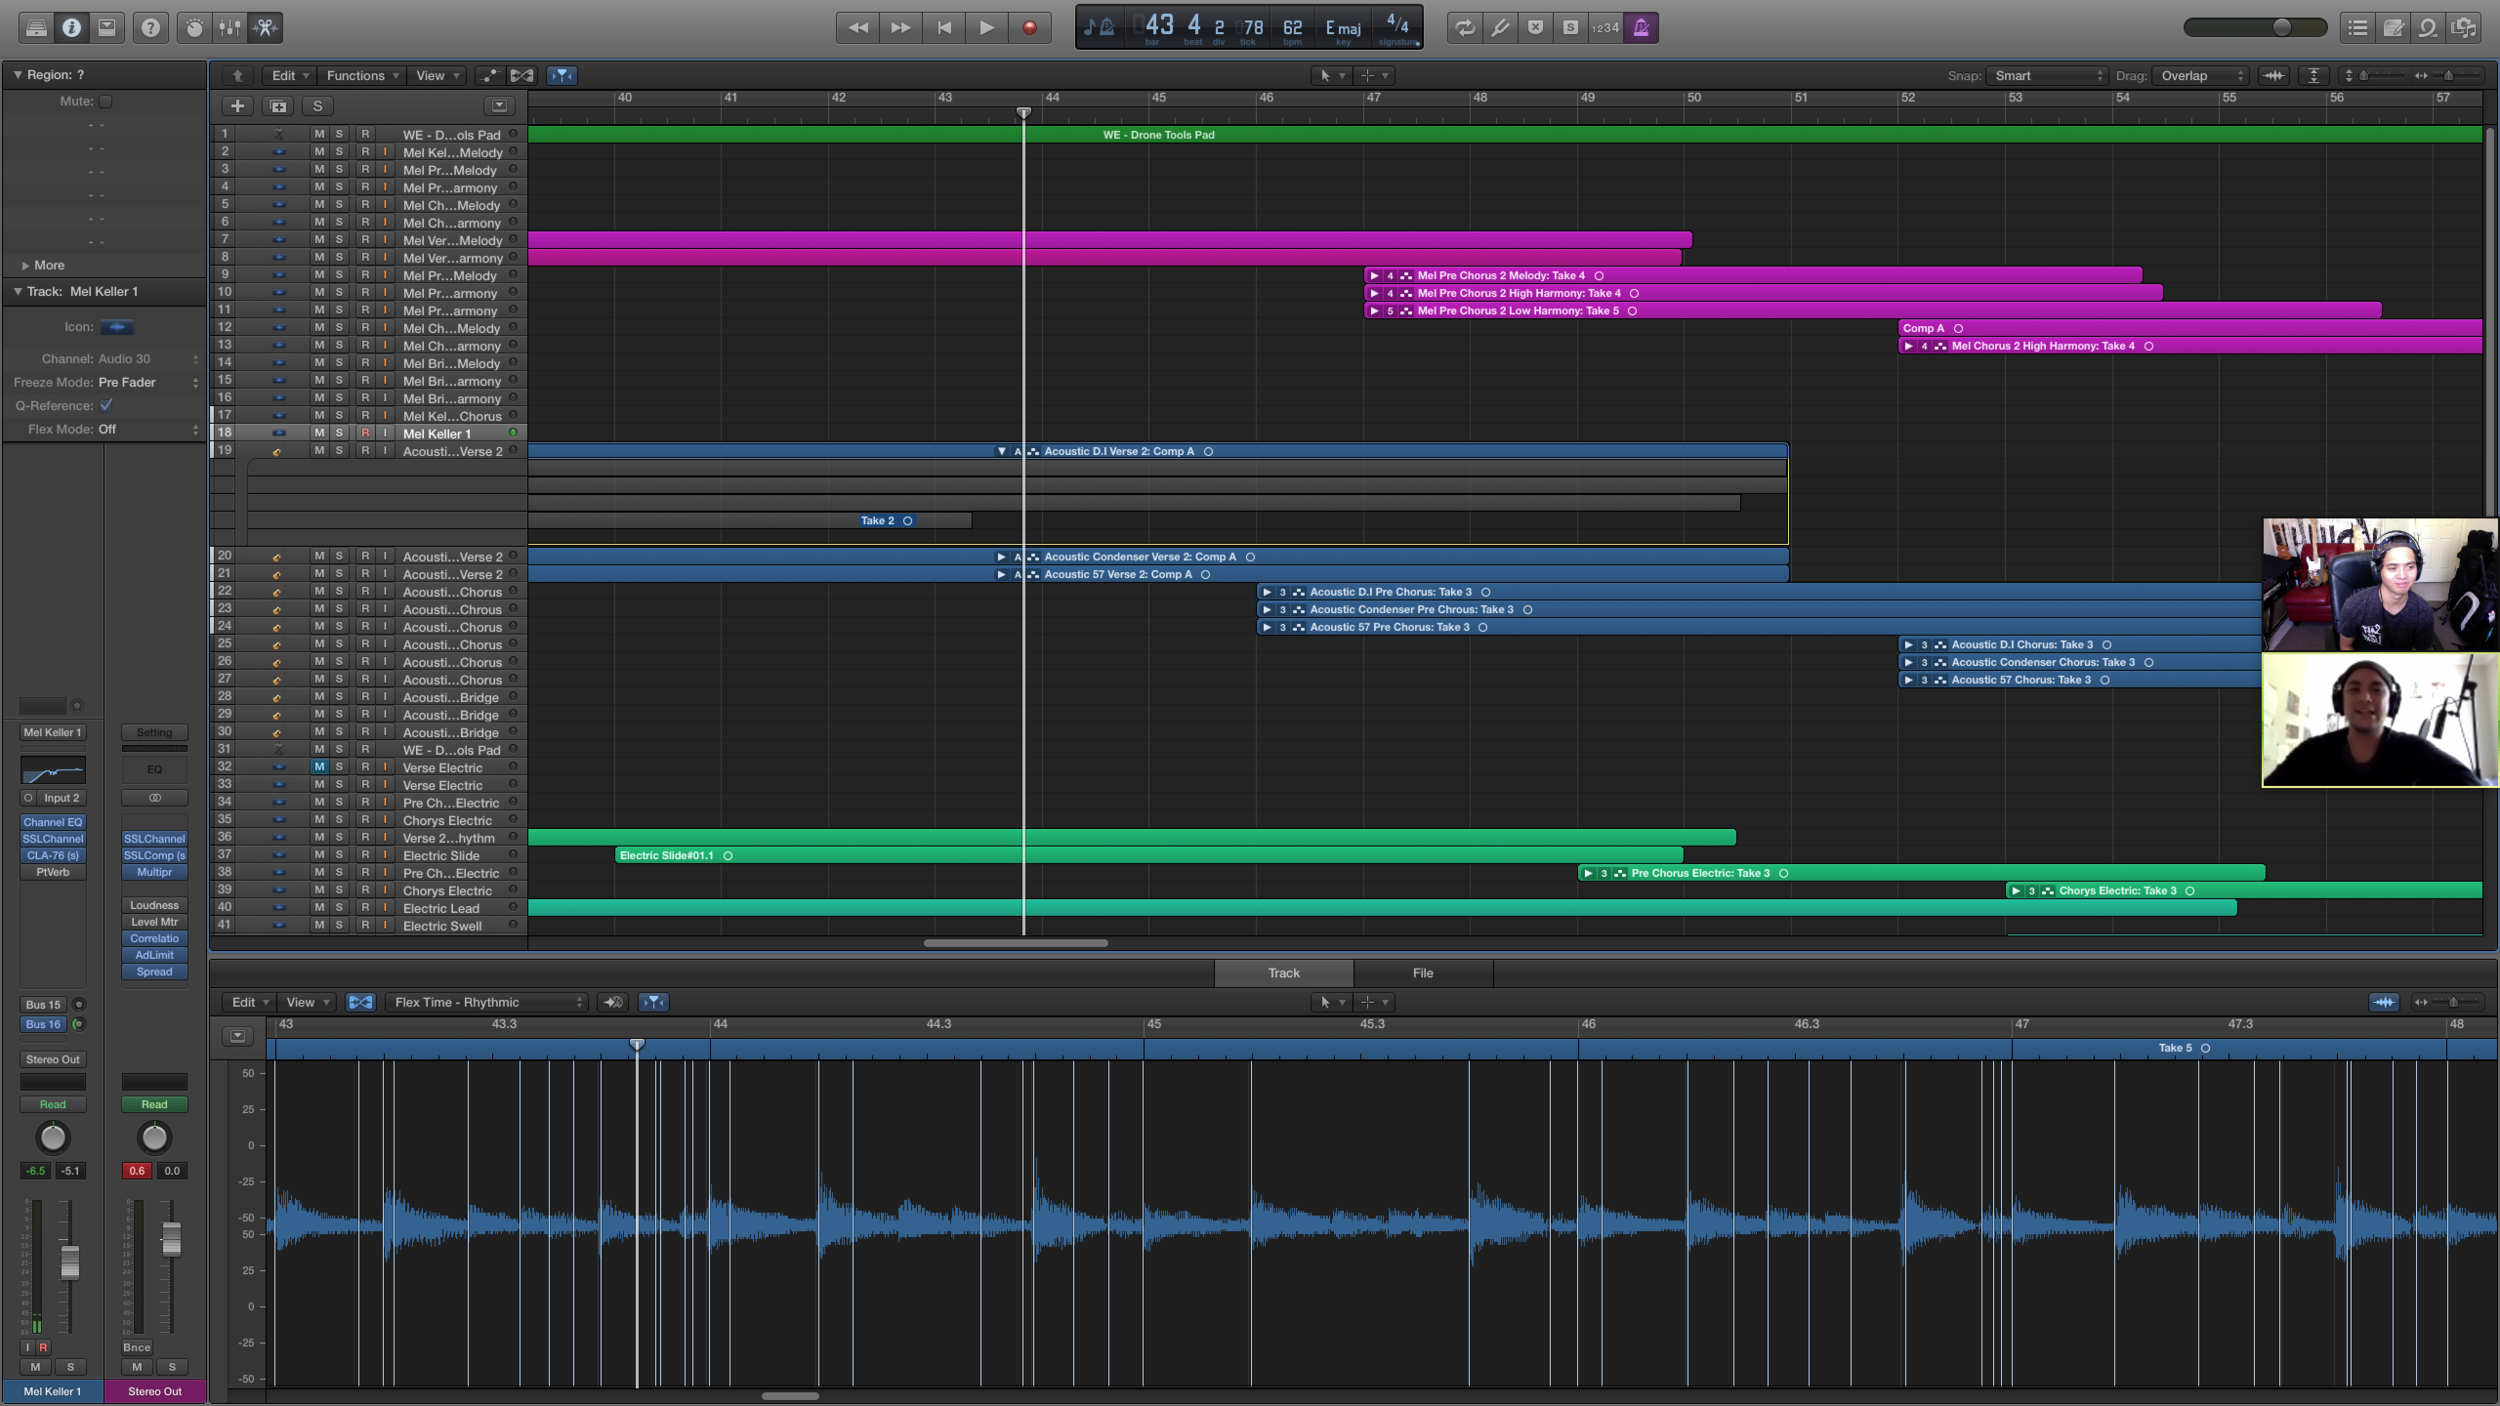Enable Flex with the scissors icon
Image resolution: width=2500 pixels, height=1406 pixels.
[x=266, y=27]
